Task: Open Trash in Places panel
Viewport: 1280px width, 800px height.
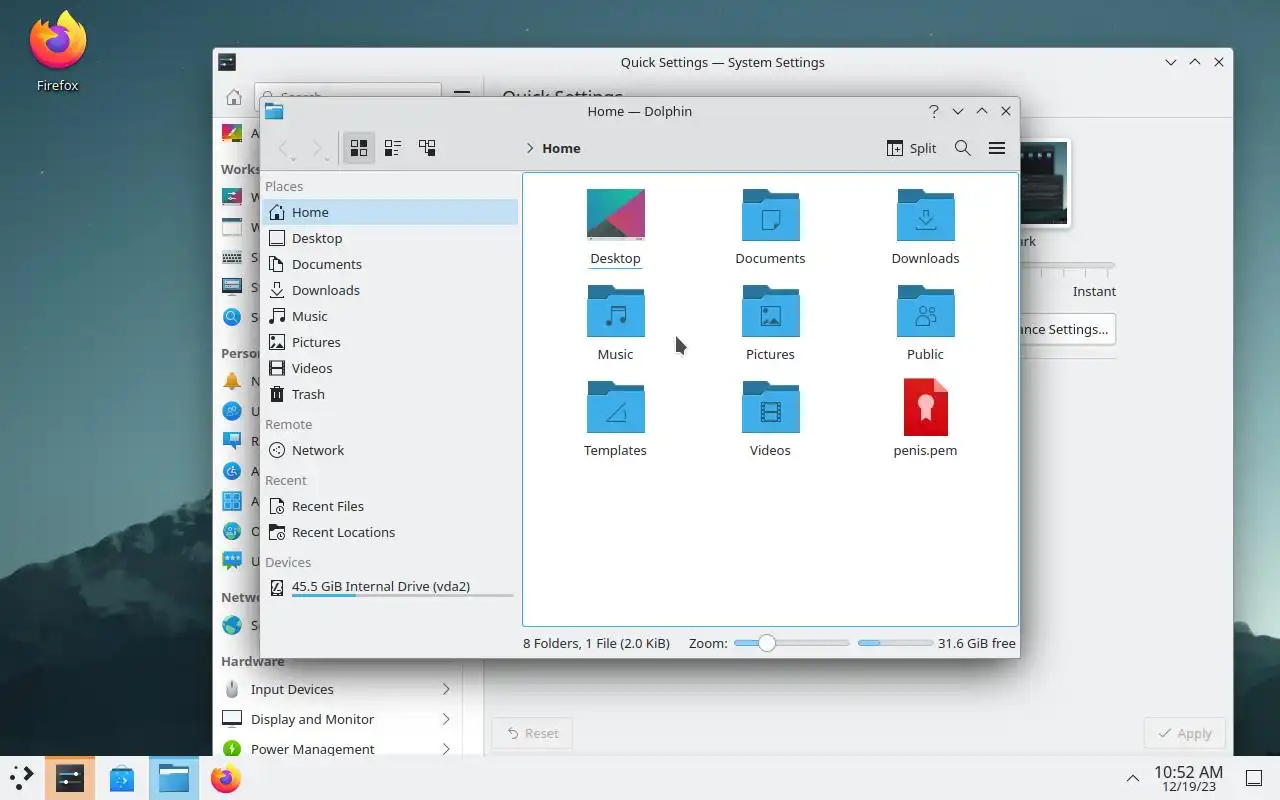Action: click(x=390, y=394)
